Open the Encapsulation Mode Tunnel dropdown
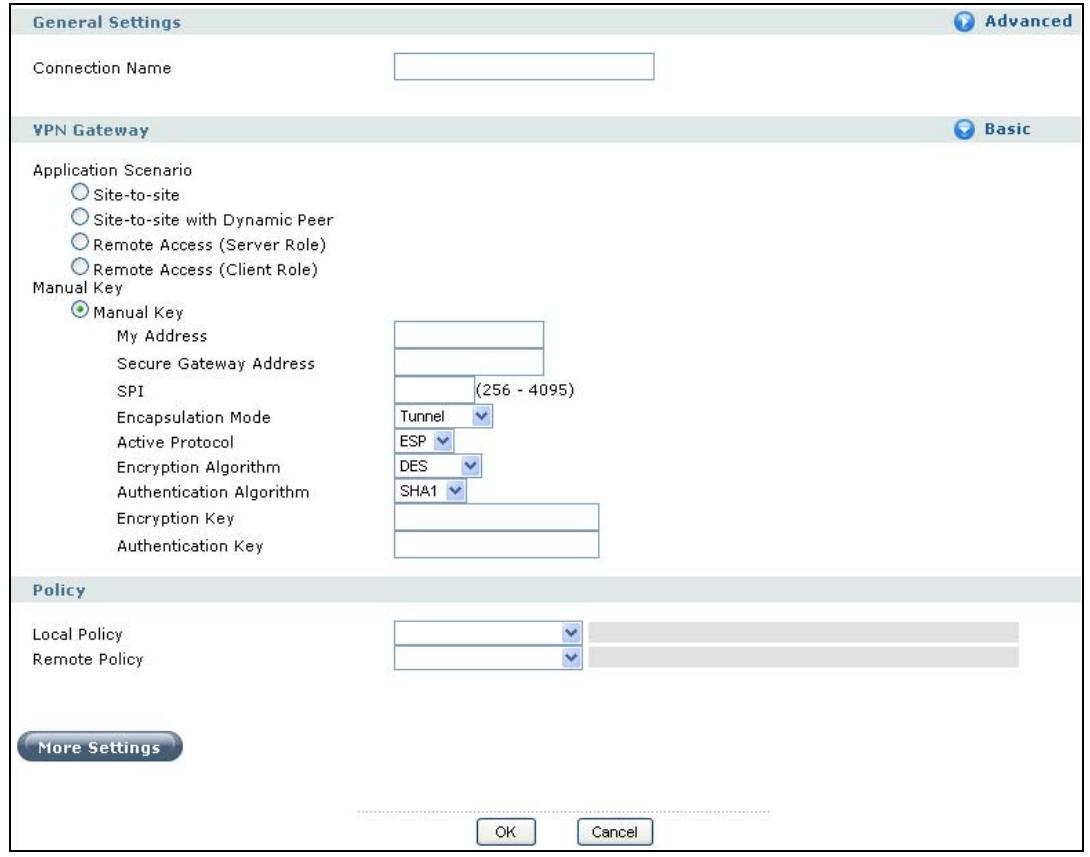The height and width of the screenshot is (857, 1090). (443, 416)
